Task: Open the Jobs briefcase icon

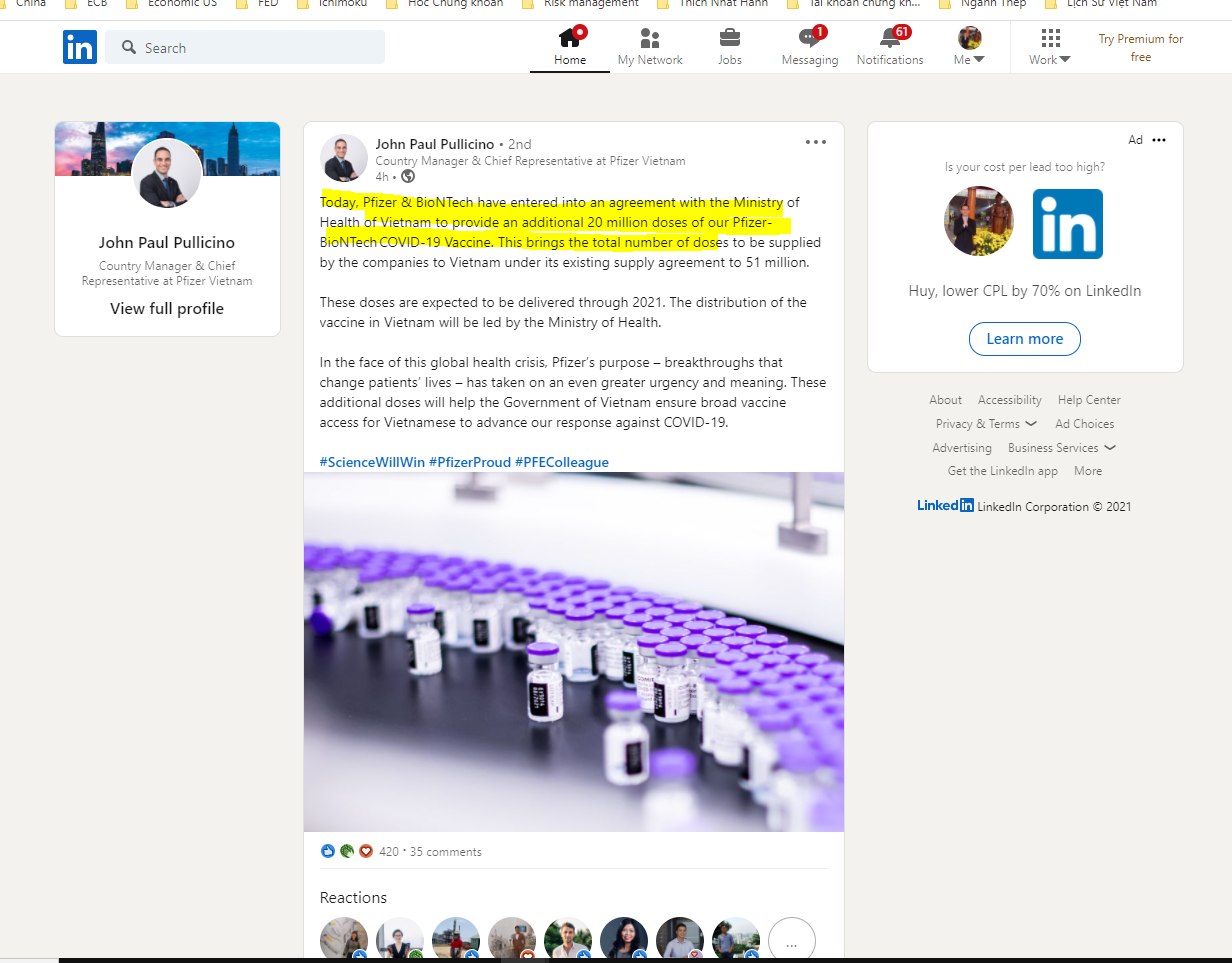Action: pyautogui.click(x=730, y=39)
